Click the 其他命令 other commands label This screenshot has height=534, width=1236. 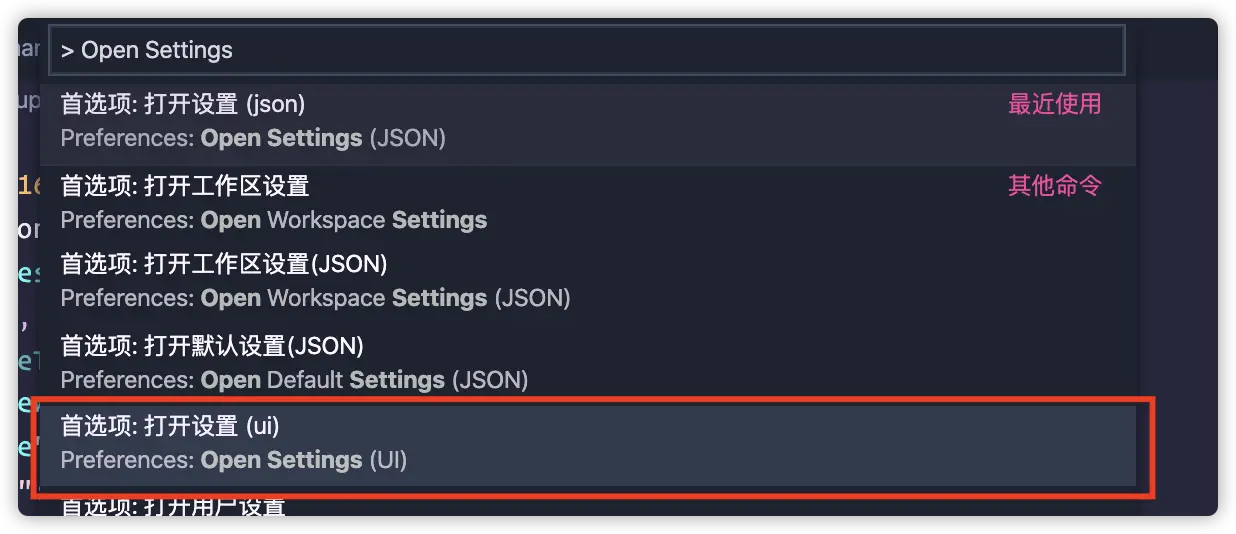click(1054, 186)
